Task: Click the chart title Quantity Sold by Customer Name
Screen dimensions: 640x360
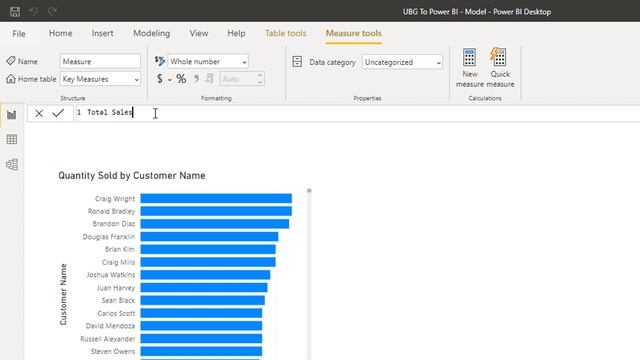Action: click(x=131, y=176)
